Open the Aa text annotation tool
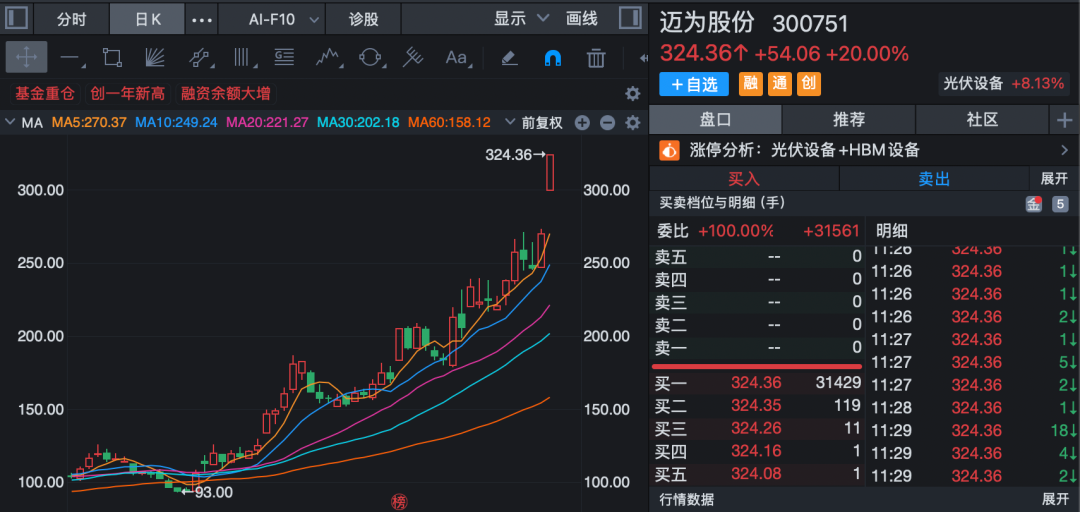 pyautogui.click(x=456, y=57)
